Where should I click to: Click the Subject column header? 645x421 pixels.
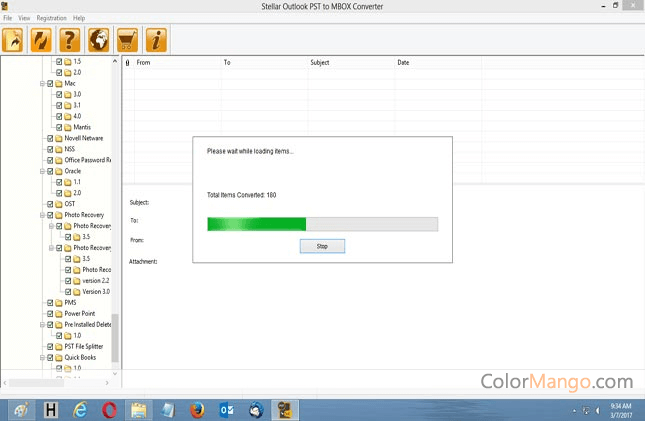(320, 62)
